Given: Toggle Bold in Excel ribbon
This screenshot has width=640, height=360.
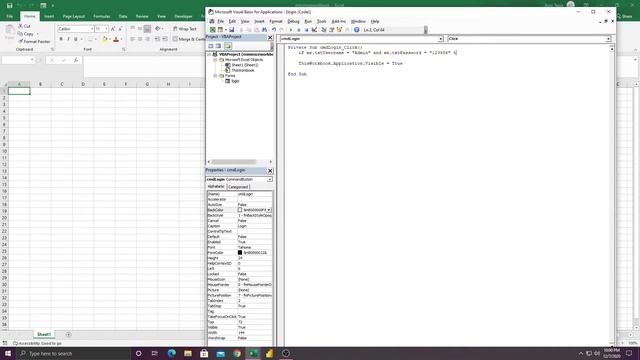Looking at the screenshot, I should tap(61, 39).
